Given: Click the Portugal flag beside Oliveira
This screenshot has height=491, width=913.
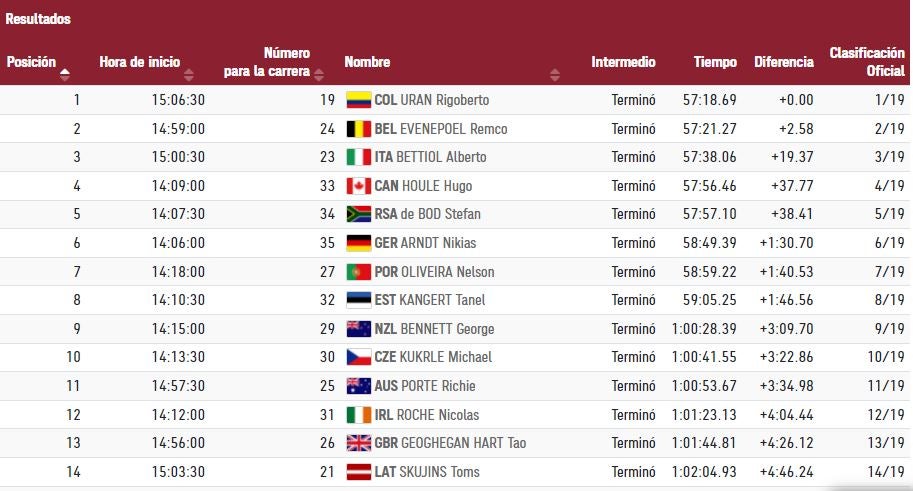Looking at the screenshot, I should (358, 272).
